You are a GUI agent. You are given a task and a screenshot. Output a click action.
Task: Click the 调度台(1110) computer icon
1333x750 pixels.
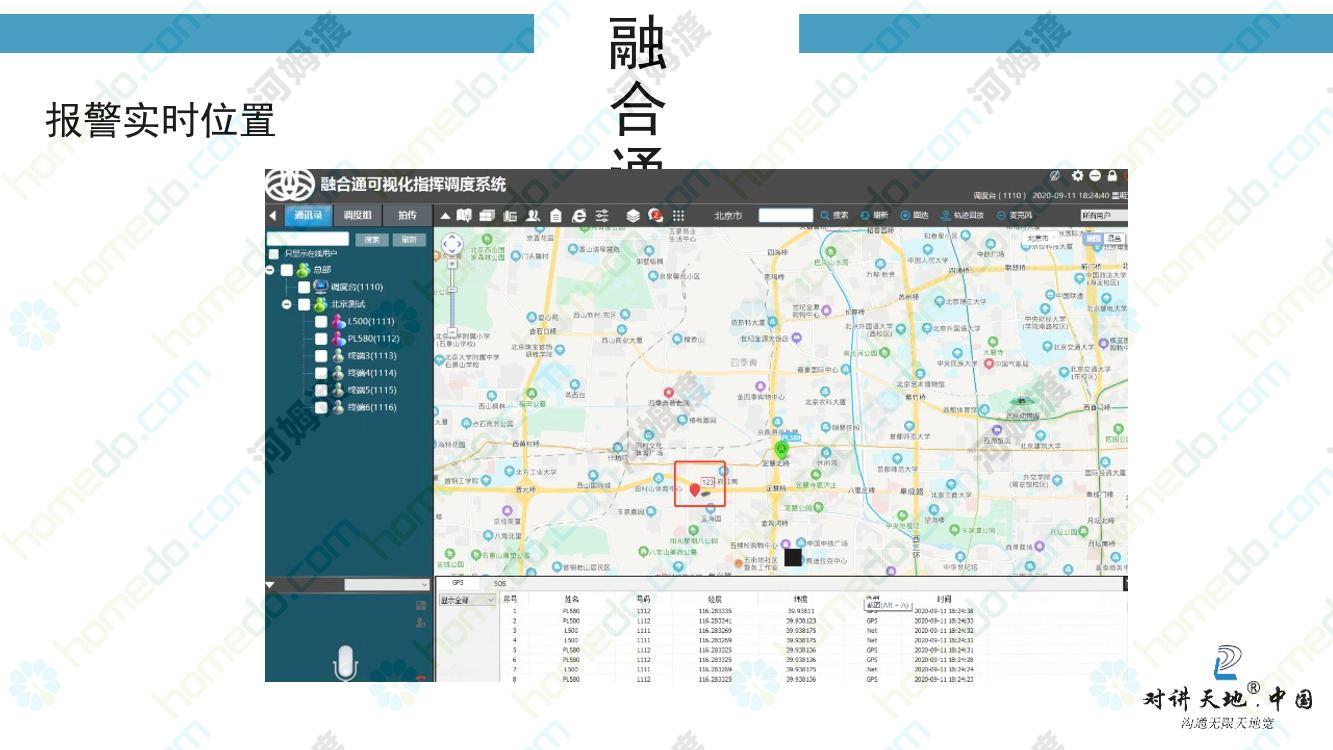coord(322,286)
